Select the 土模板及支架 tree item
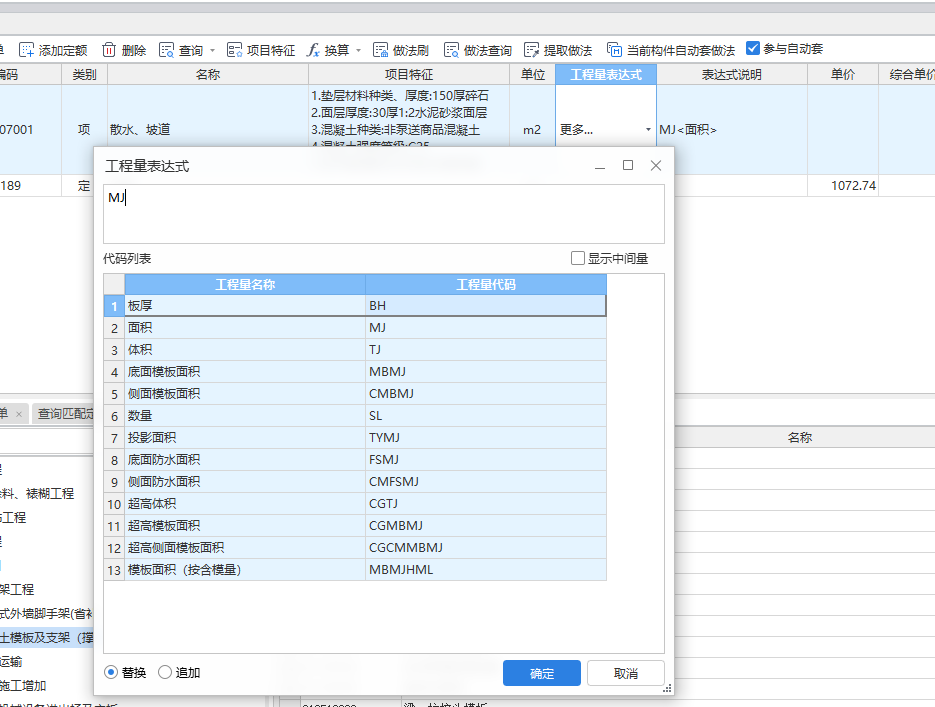The height and width of the screenshot is (707, 935). [x=47, y=638]
